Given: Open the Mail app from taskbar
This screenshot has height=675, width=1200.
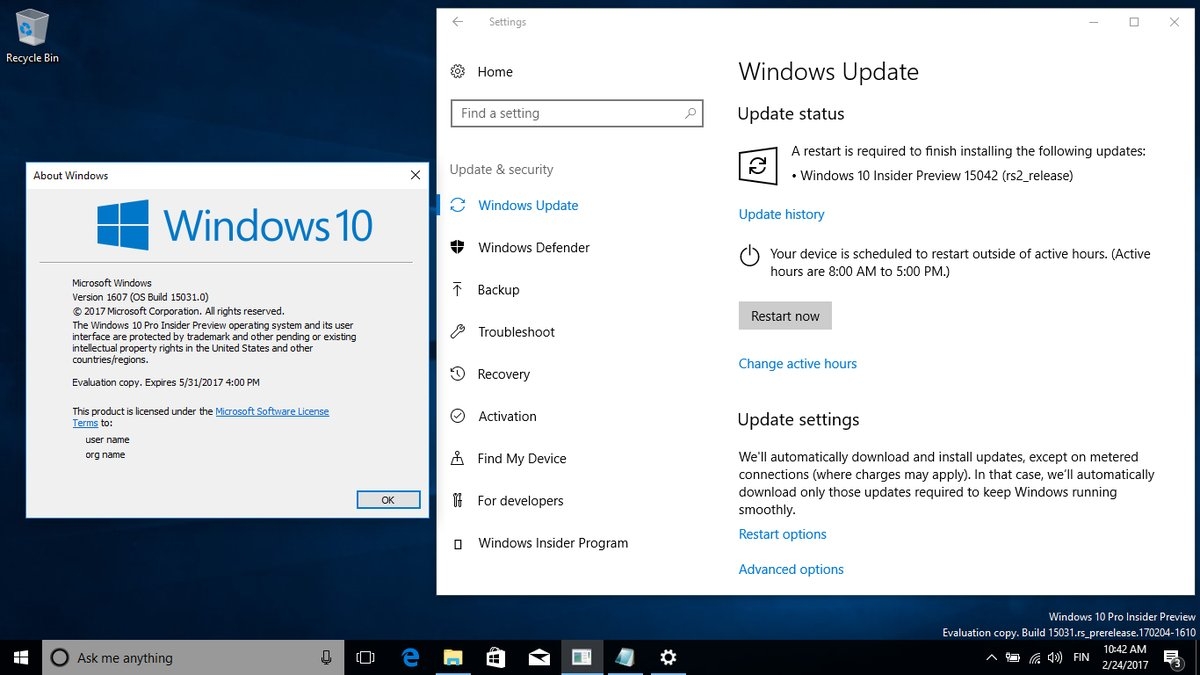Looking at the screenshot, I should 539,657.
